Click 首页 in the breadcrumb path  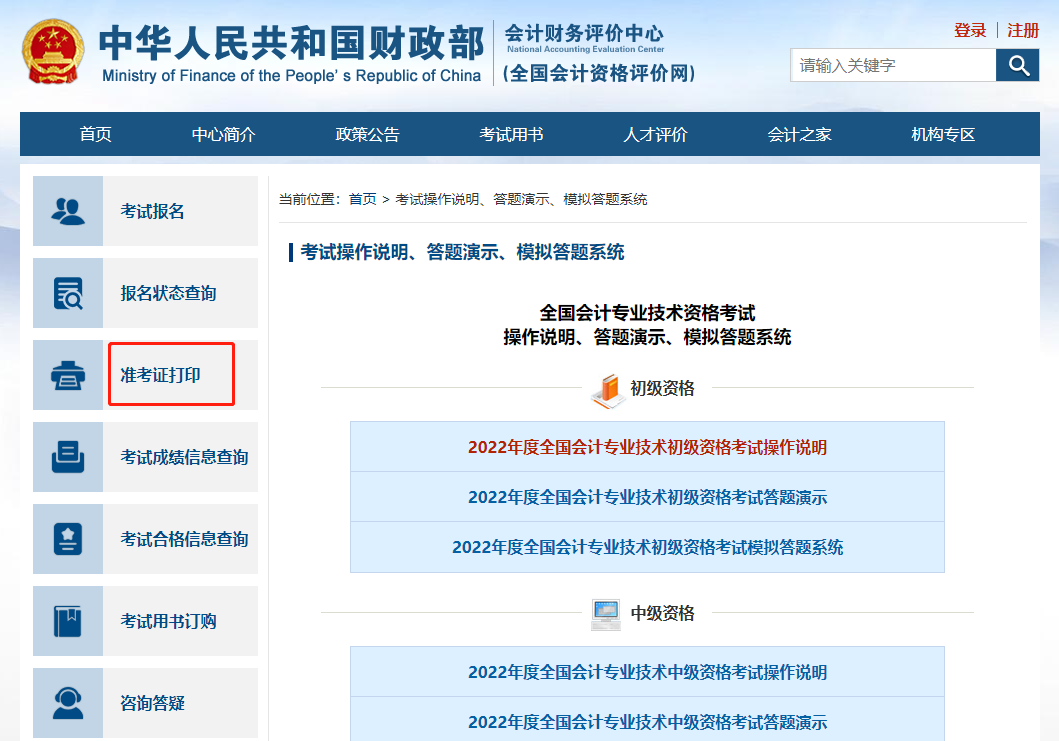(x=362, y=199)
